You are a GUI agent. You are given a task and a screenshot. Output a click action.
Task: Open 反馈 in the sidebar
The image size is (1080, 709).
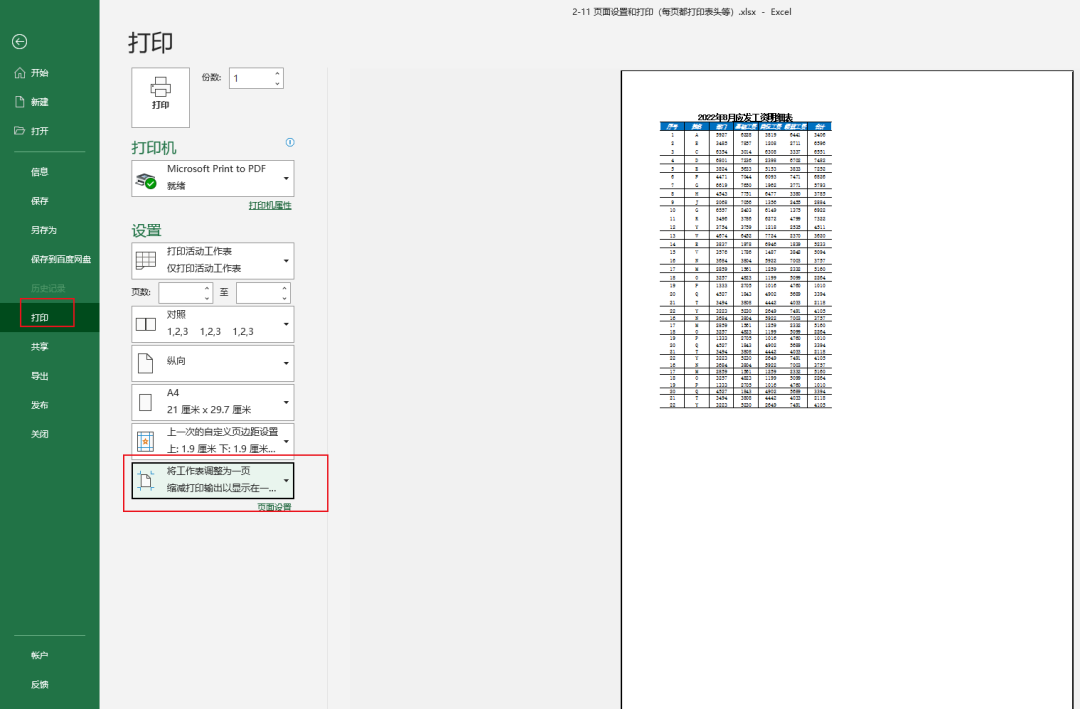40,684
